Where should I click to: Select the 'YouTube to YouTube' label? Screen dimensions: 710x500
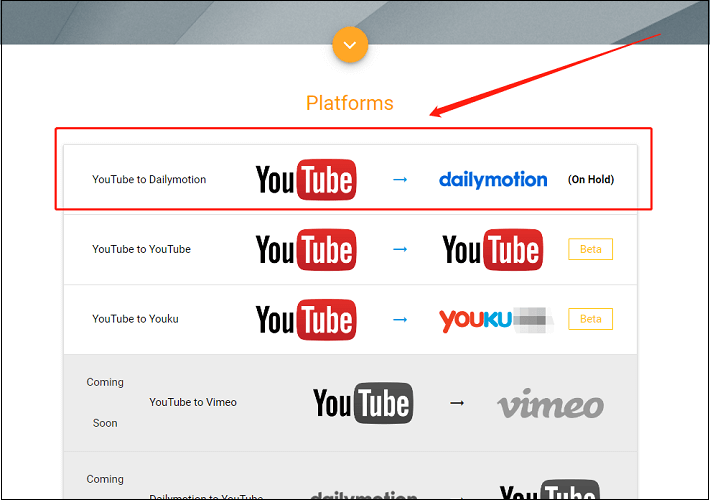pos(141,249)
